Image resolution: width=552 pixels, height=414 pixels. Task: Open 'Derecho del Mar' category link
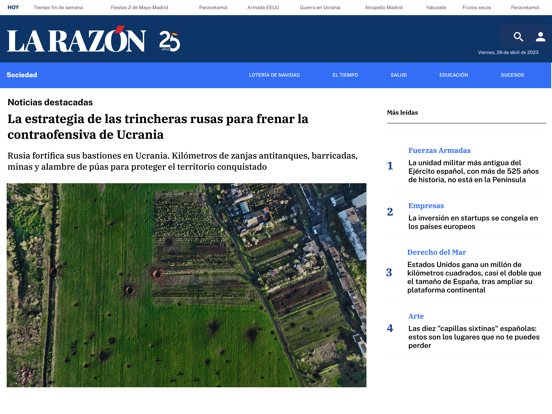click(437, 252)
